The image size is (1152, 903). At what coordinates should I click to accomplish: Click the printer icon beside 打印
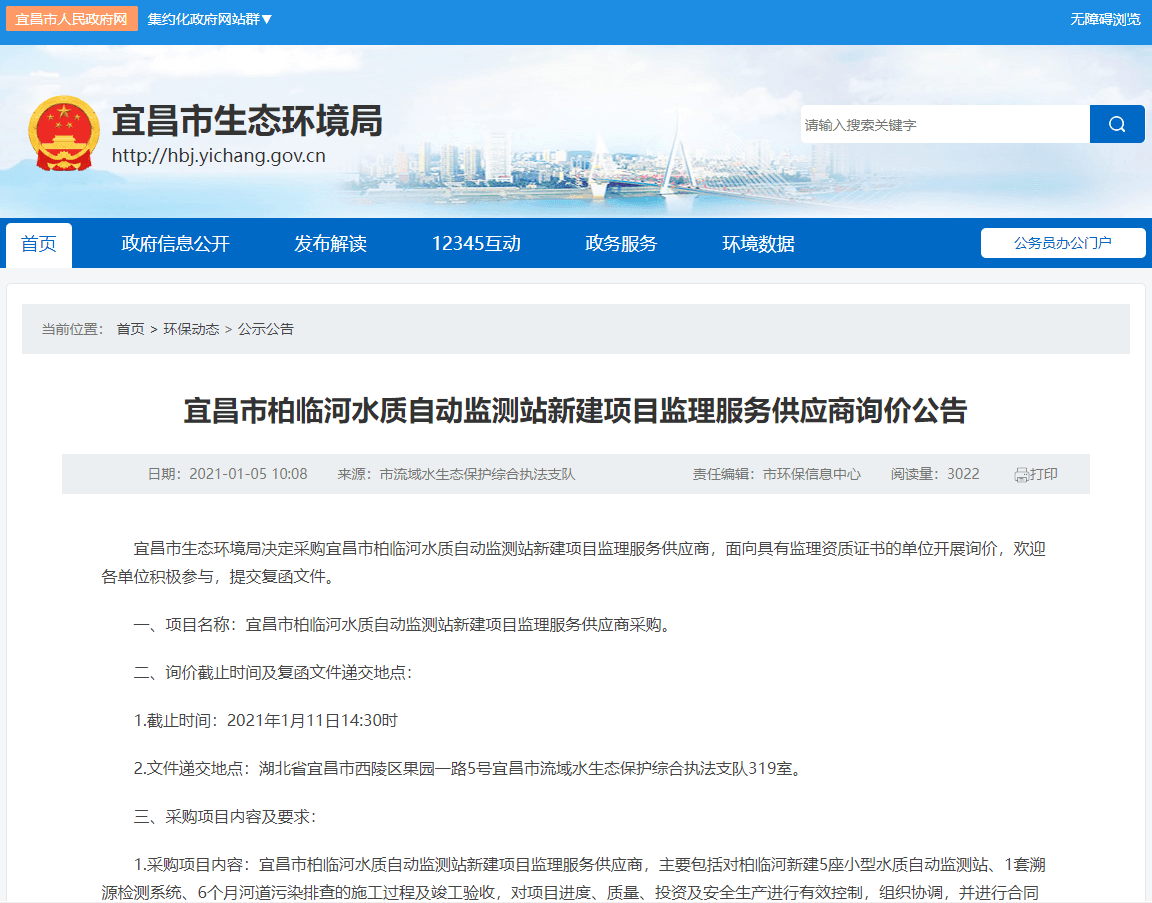point(1021,475)
